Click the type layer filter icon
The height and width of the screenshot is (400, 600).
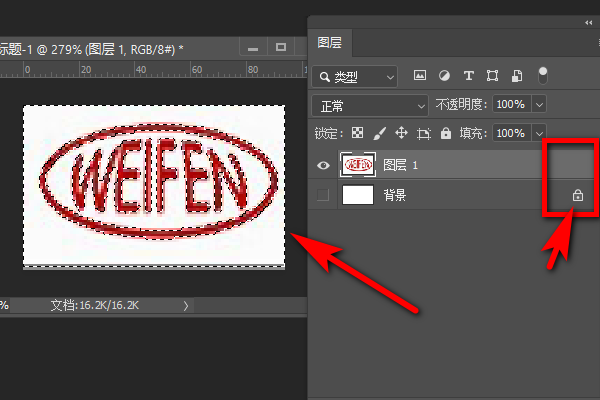468,76
